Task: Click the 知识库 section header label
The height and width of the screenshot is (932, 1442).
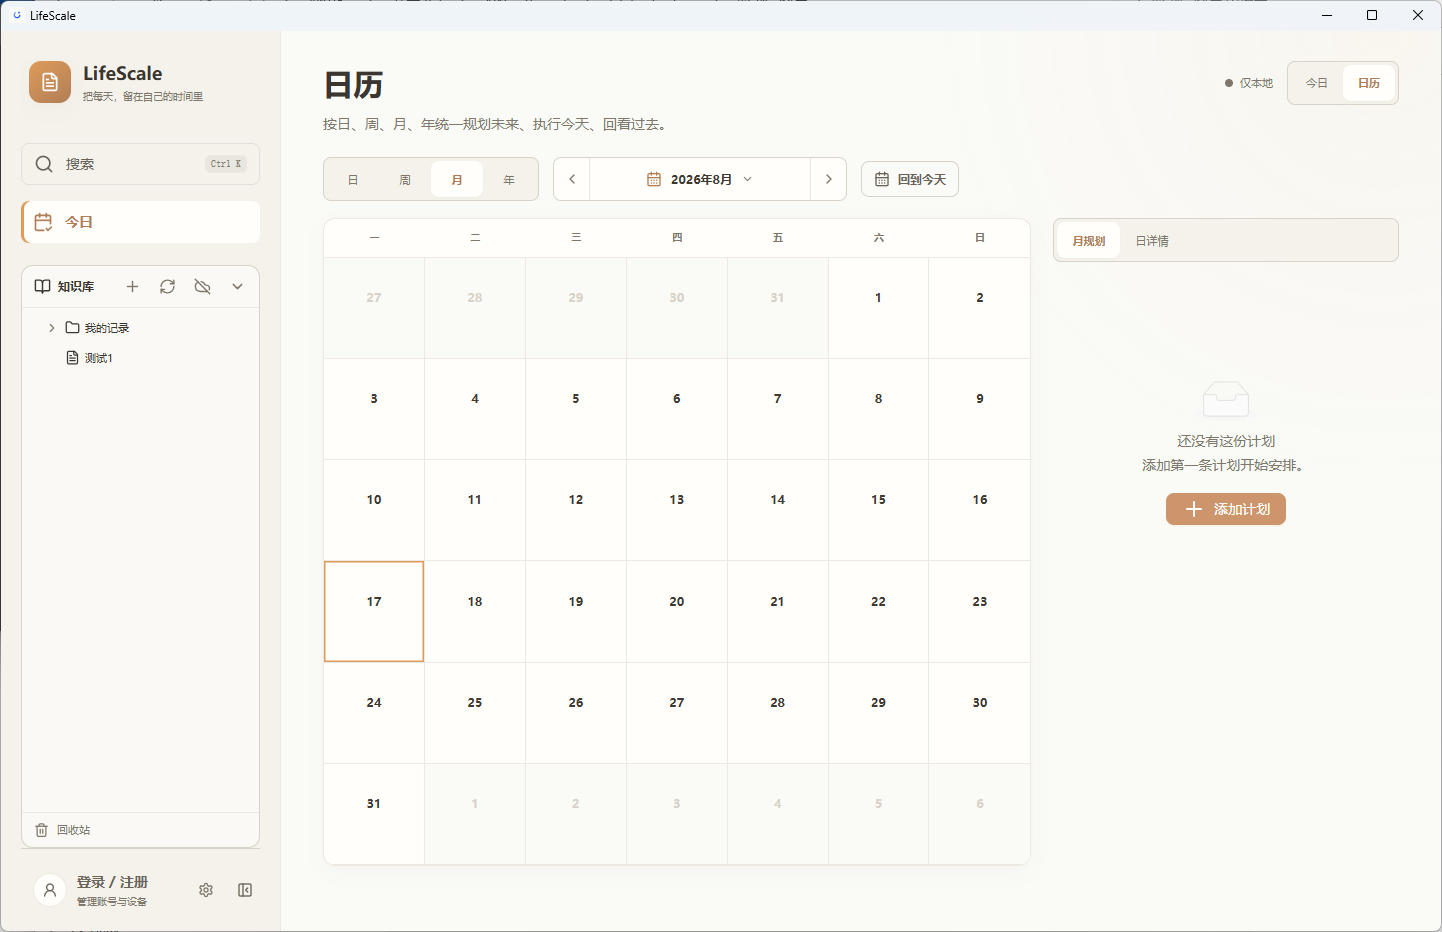Action: point(76,287)
